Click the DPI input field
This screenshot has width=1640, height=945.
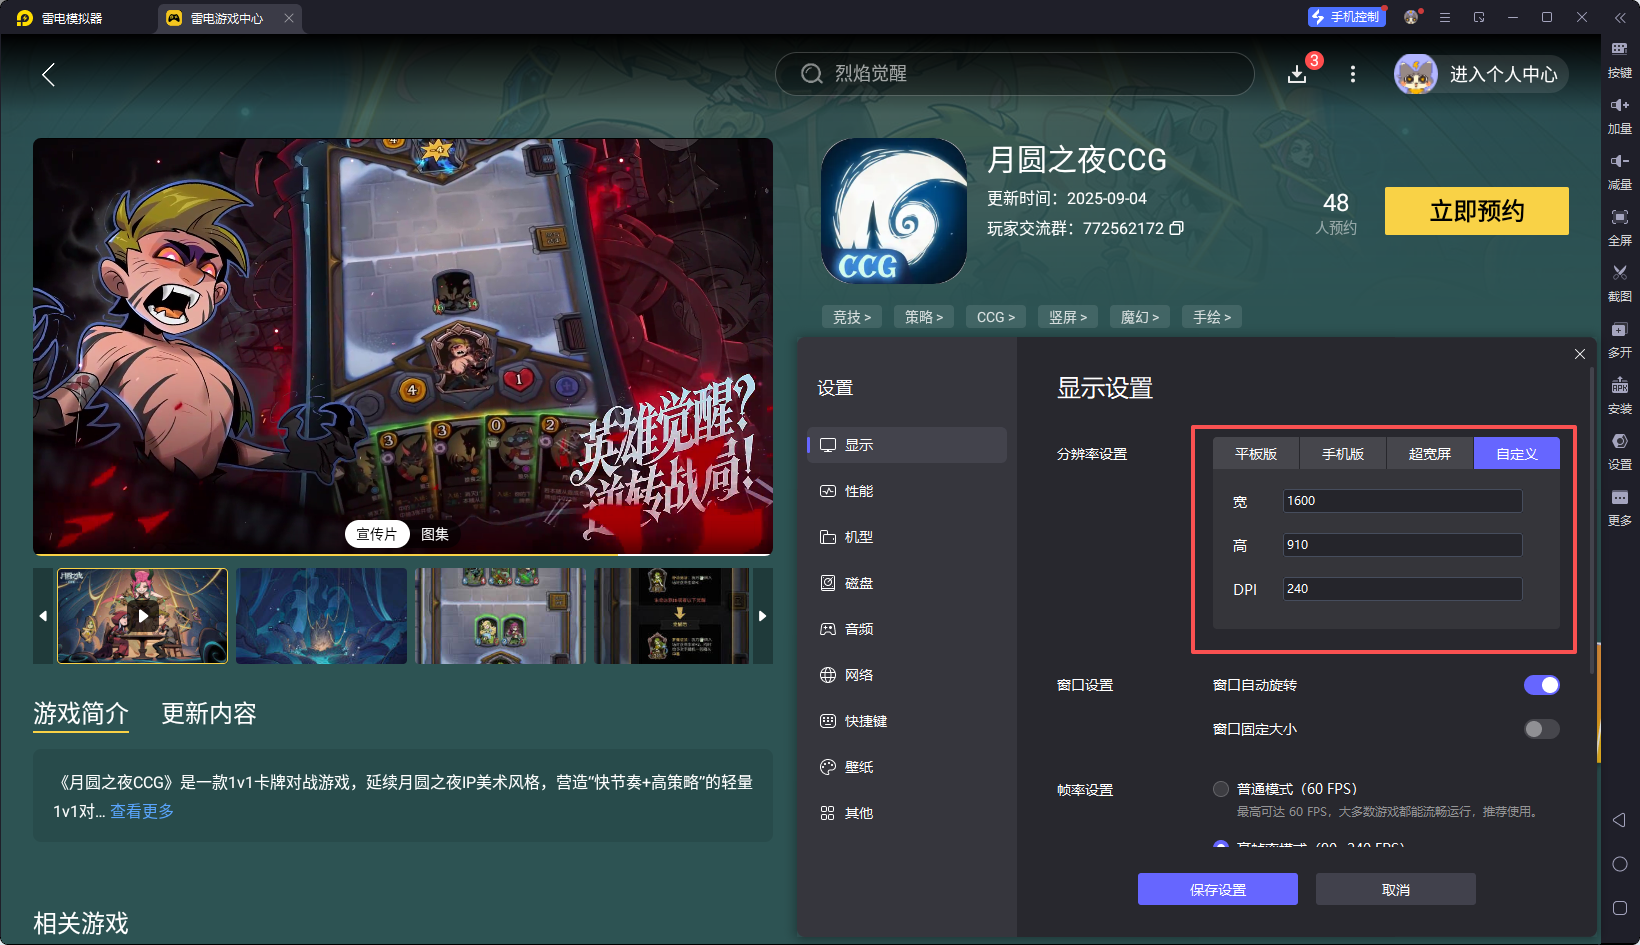point(1403,589)
